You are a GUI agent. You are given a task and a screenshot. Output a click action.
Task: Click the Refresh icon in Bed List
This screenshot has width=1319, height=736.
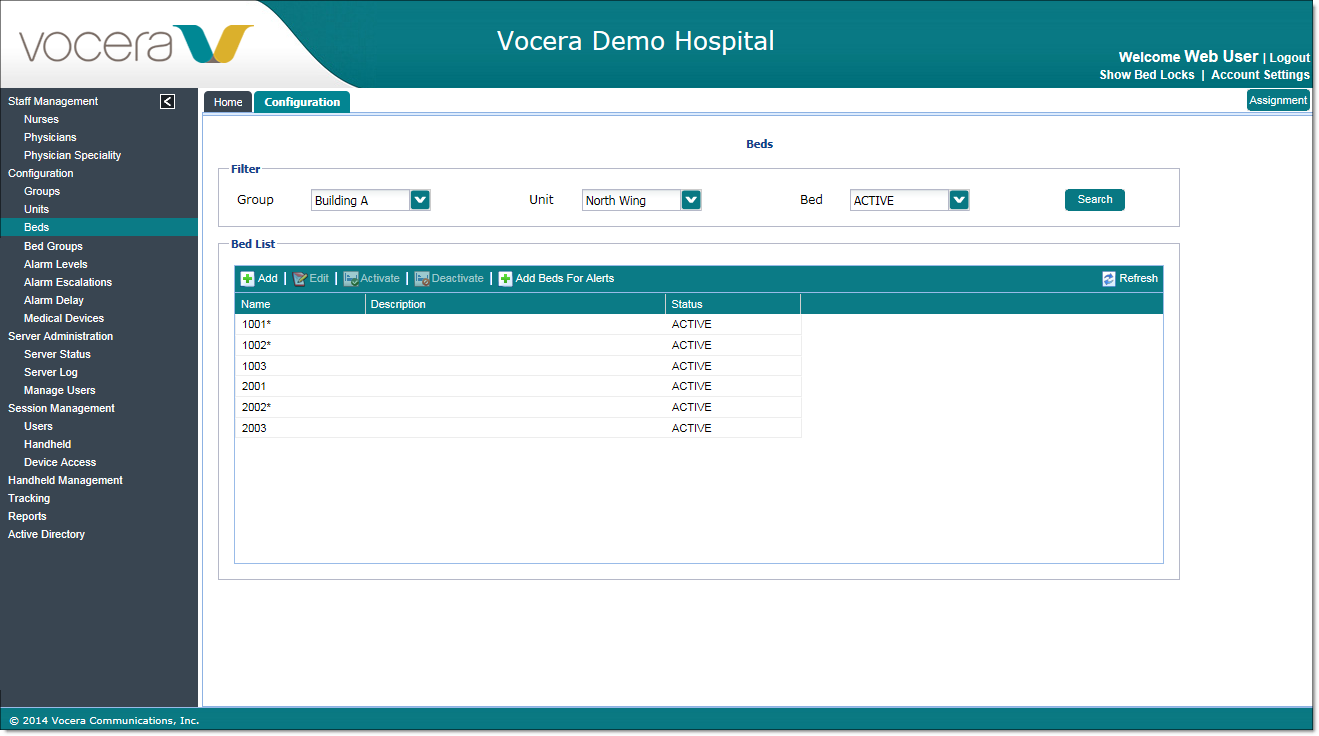1109,279
